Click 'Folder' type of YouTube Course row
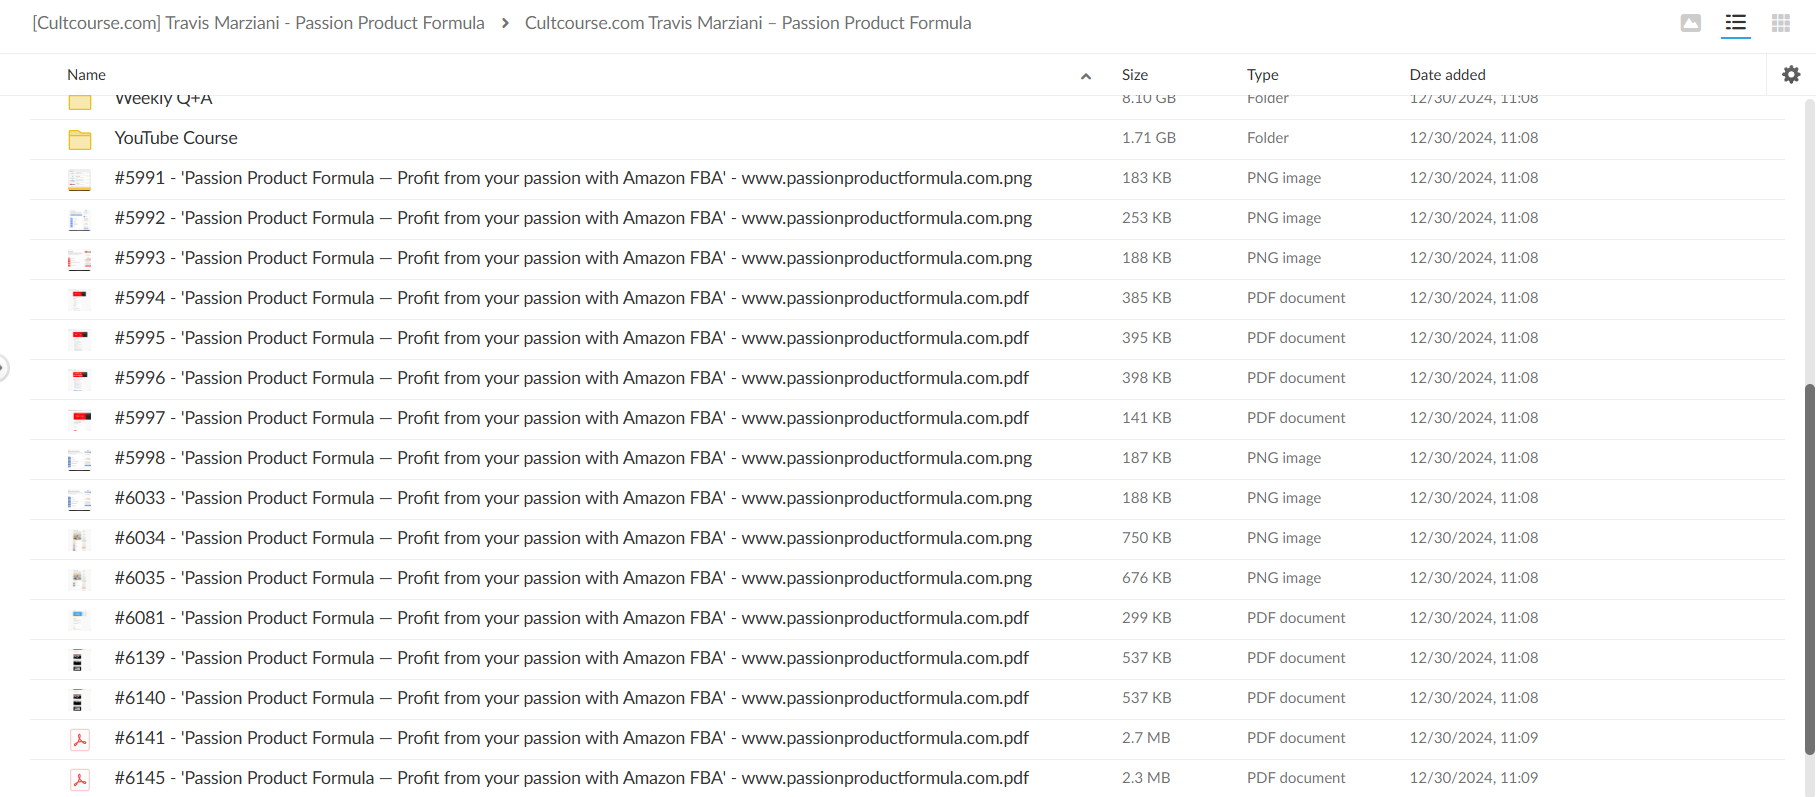The width and height of the screenshot is (1816, 797). 1268,138
